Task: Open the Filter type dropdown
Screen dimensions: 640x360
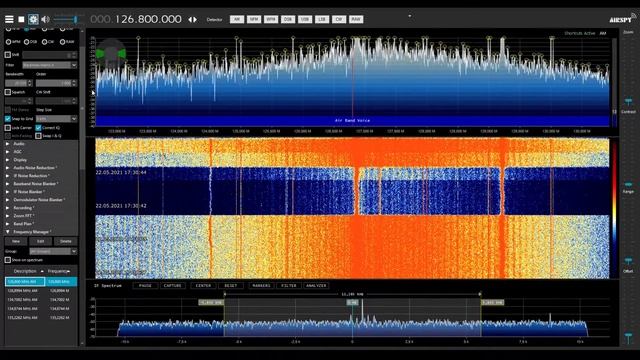Action: pos(49,65)
